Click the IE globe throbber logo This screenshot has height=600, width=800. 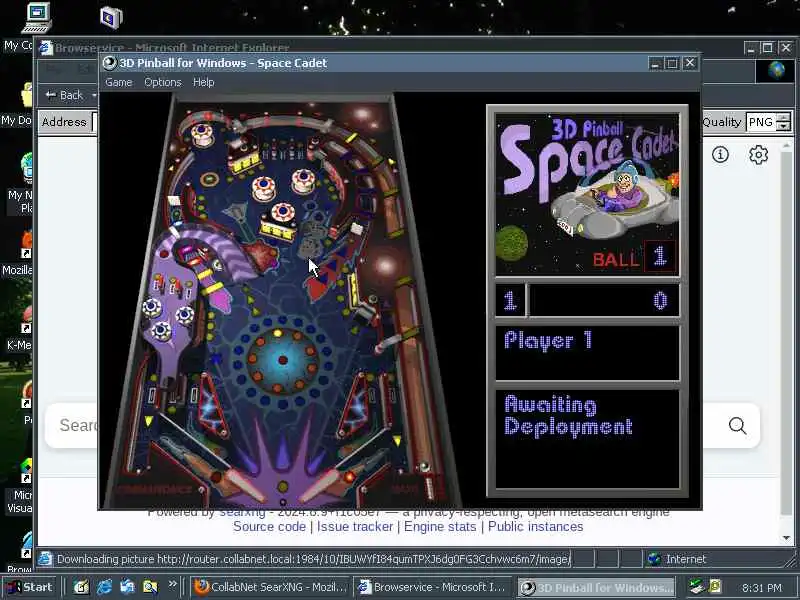point(776,70)
